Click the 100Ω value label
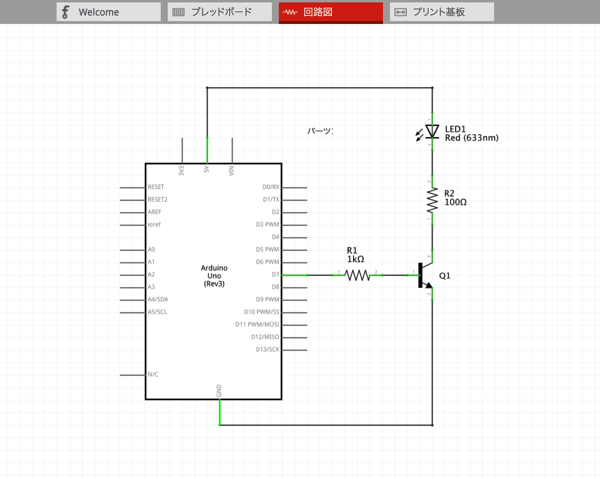This screenshot has width=600, height=479. coord(455,202)
